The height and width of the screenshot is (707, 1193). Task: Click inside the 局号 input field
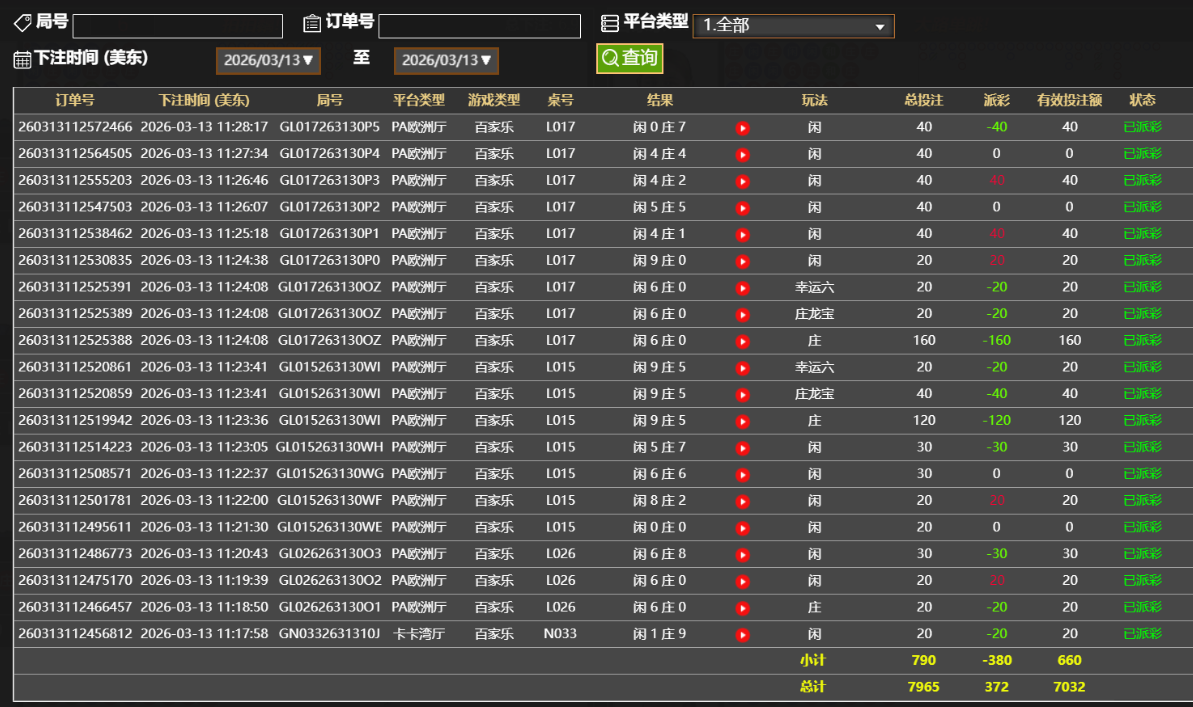(177, 24)
